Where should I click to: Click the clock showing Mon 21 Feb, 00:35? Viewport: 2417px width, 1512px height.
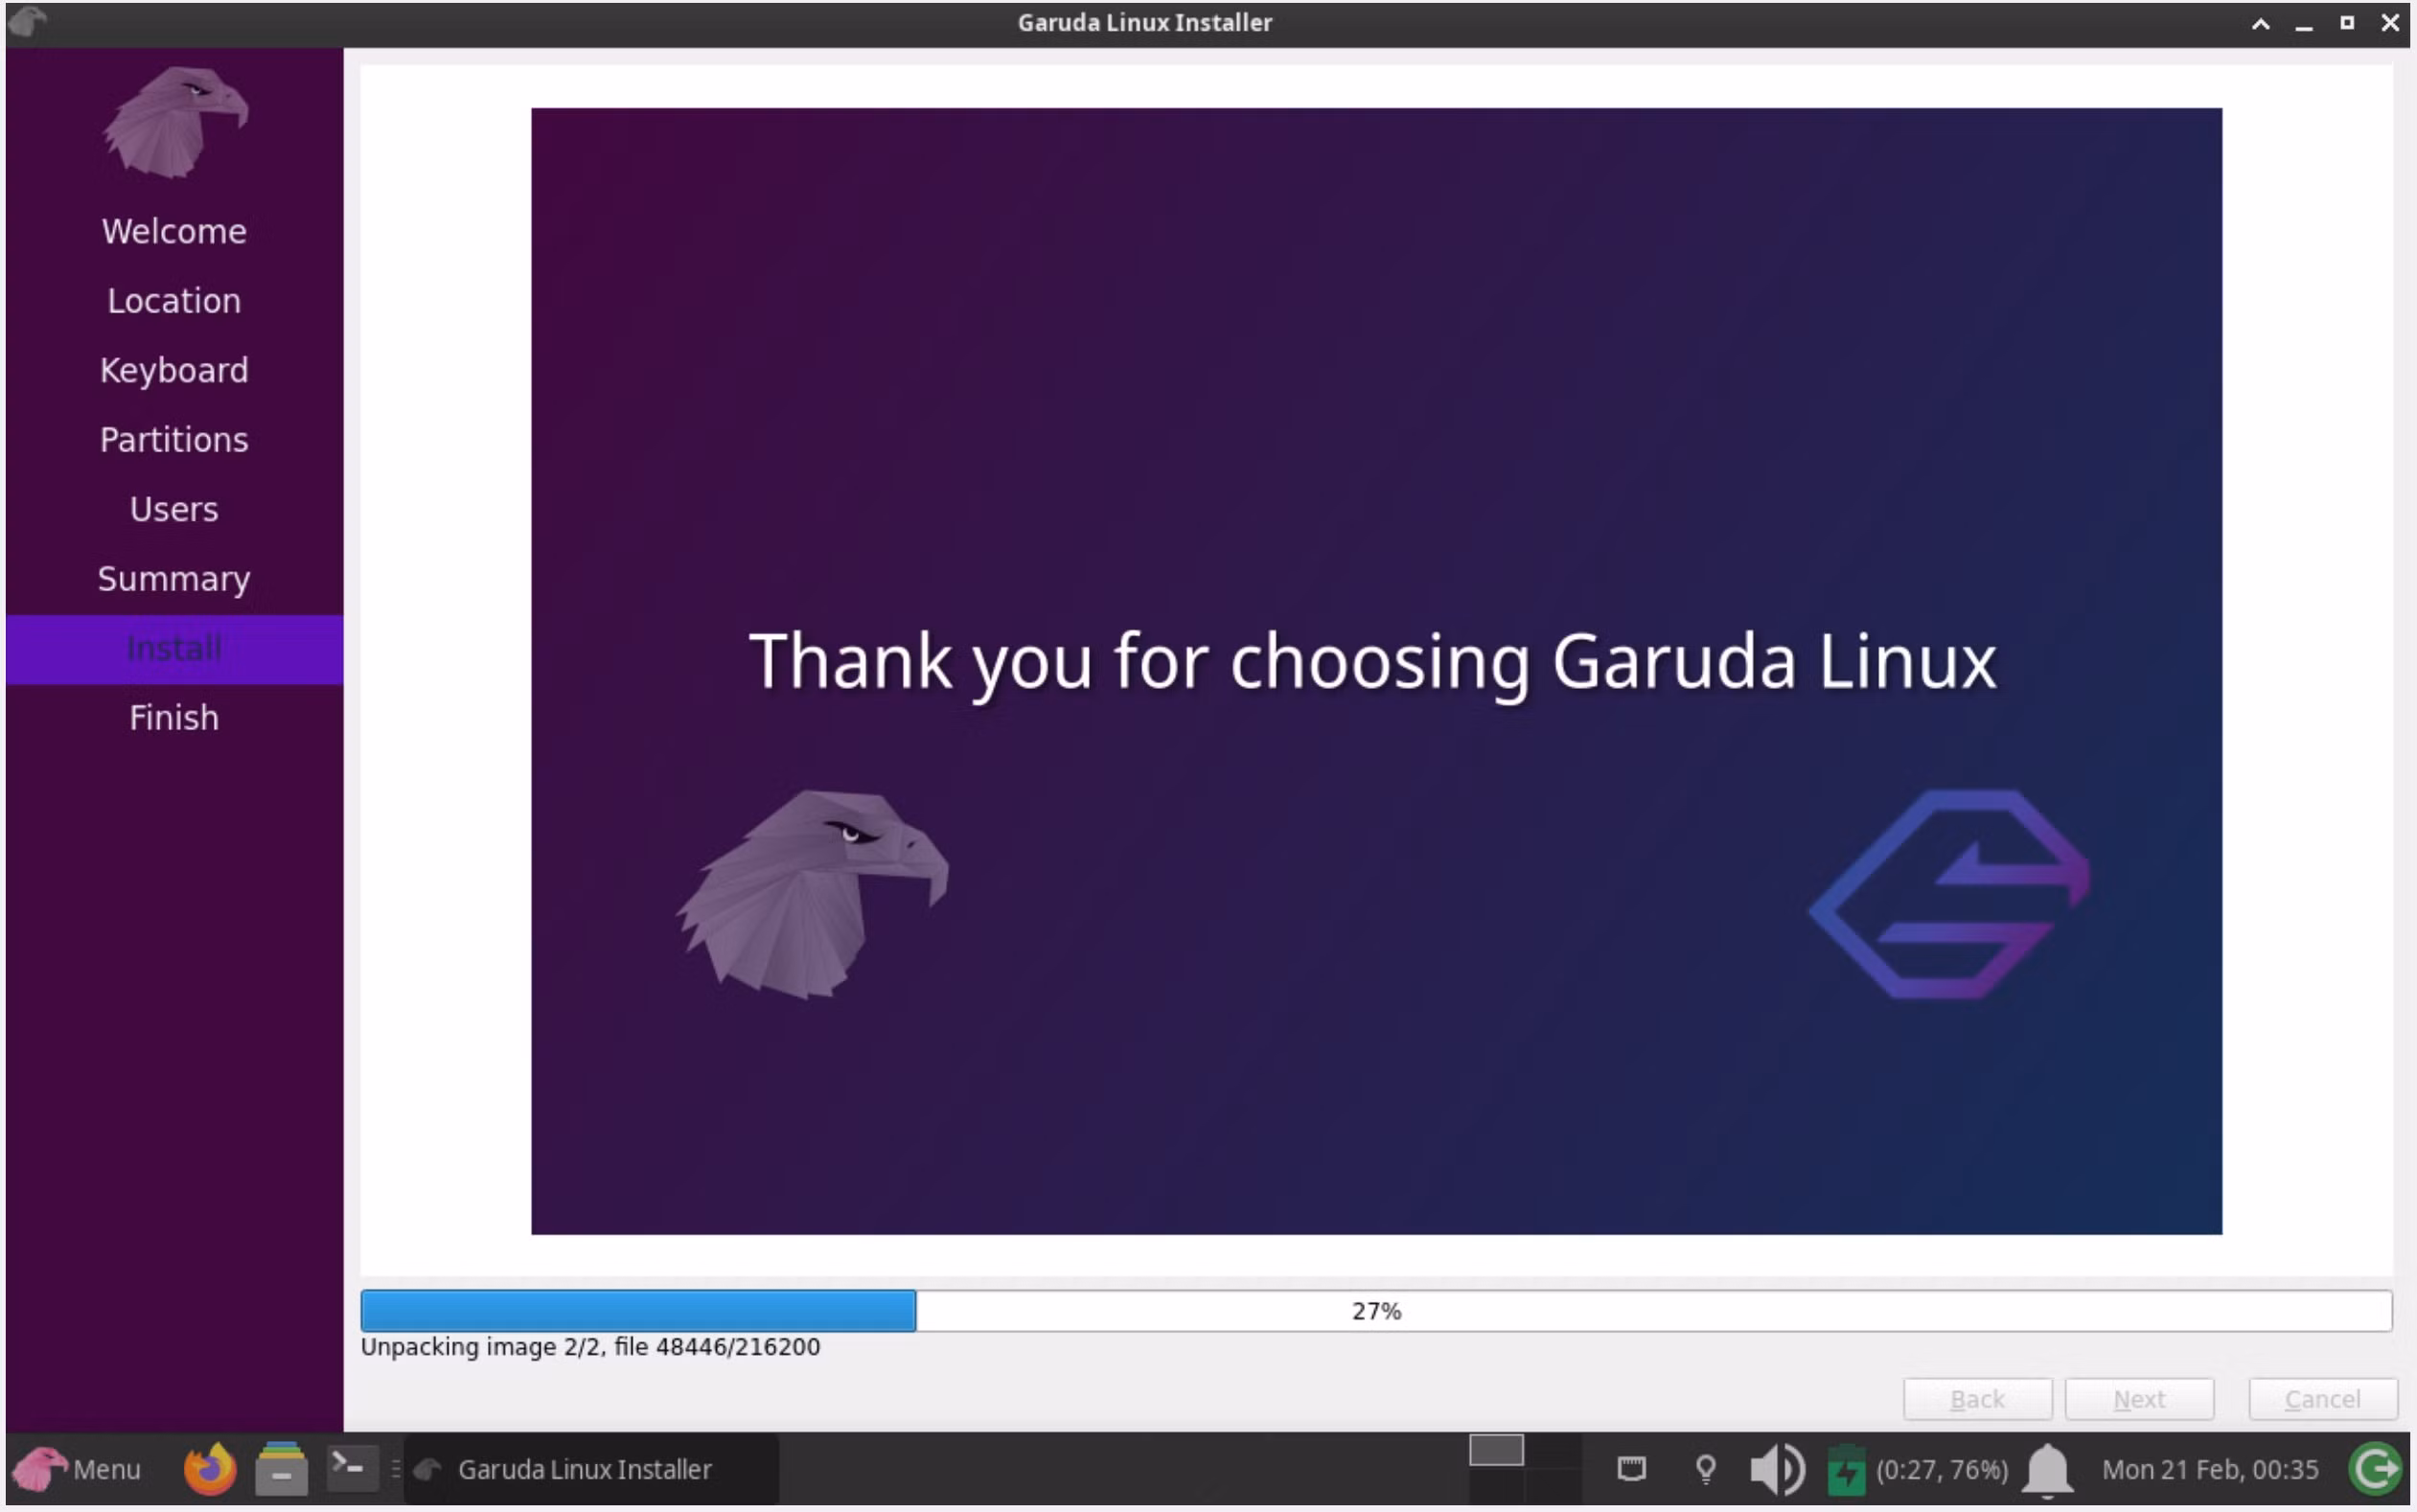point(2210,1469)
